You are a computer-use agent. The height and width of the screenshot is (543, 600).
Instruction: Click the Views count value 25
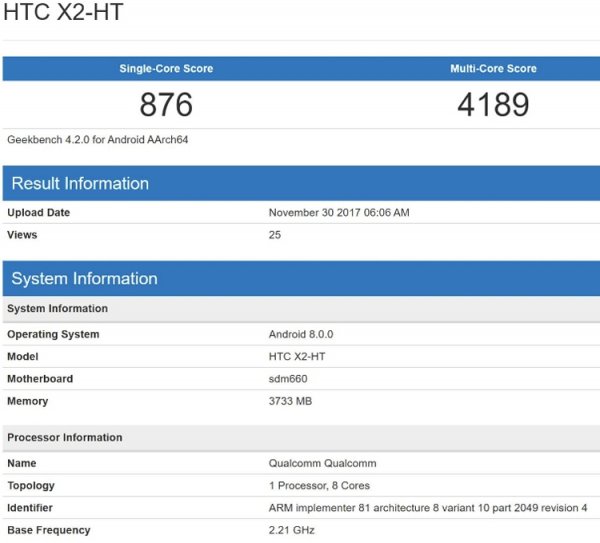pyautogui.click(x=275, y=235)
